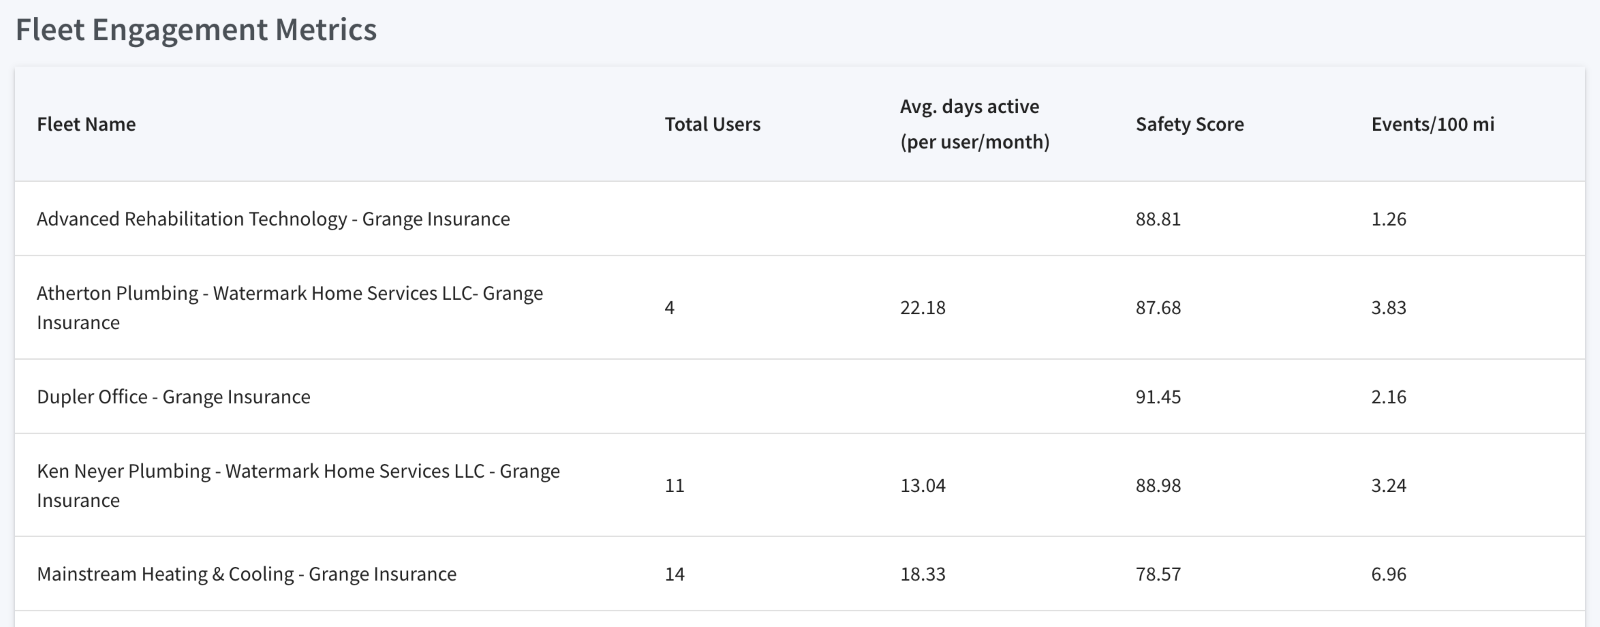Click the Total Users column header
This screenshot has width=1600, height=627.
tap(712, 124)
